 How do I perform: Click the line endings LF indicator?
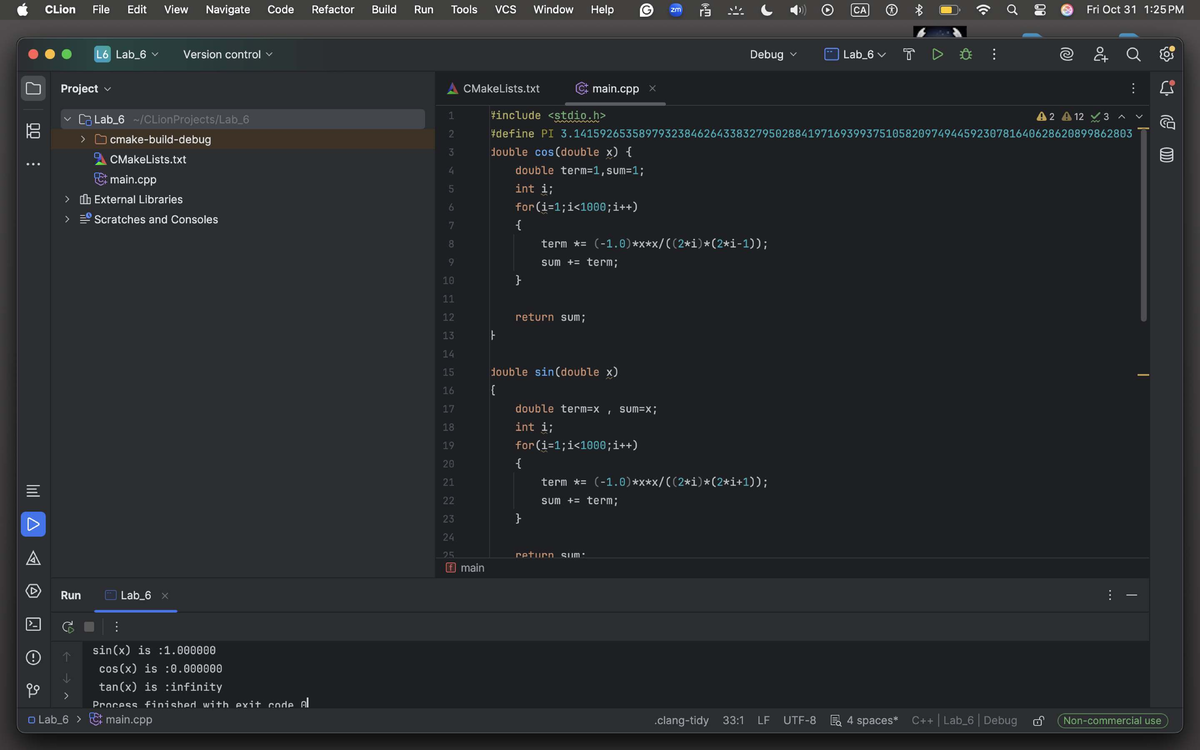(x=763, y=720)
